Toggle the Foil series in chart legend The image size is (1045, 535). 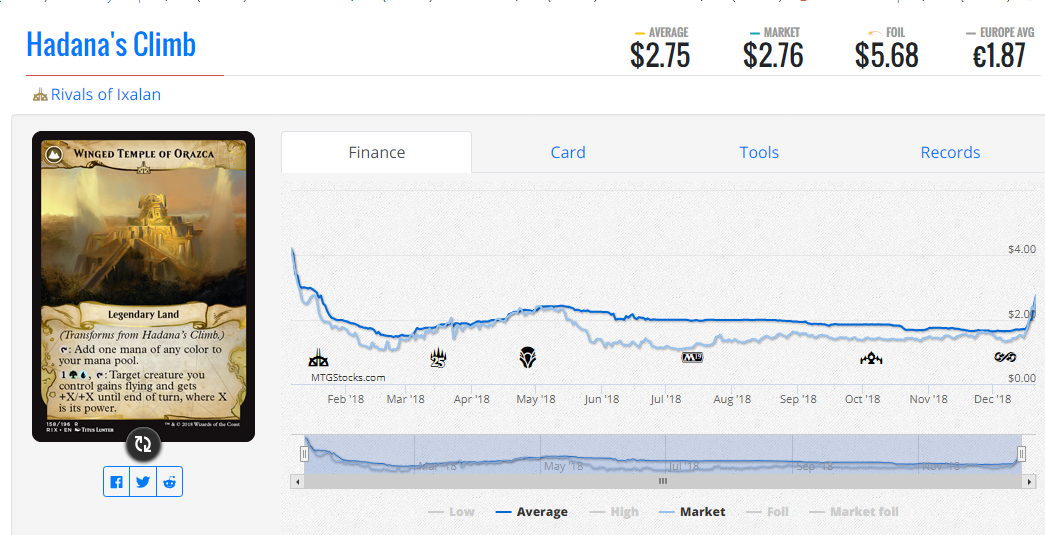pyautogui.click(x=766, y=512)
